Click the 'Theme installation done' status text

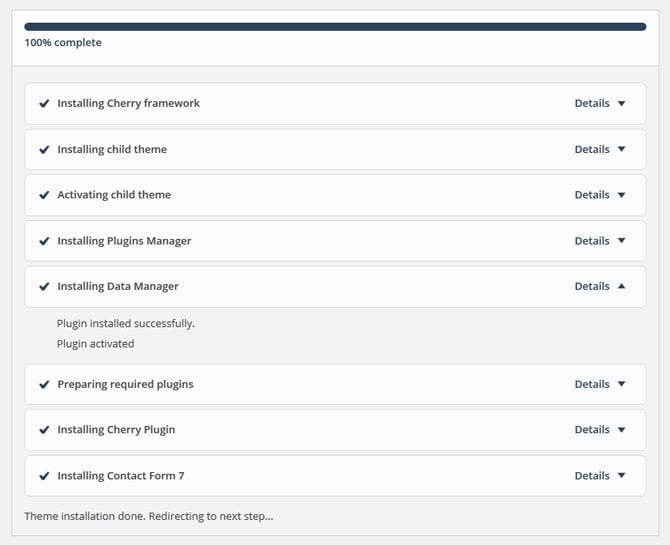pos(148,517)
